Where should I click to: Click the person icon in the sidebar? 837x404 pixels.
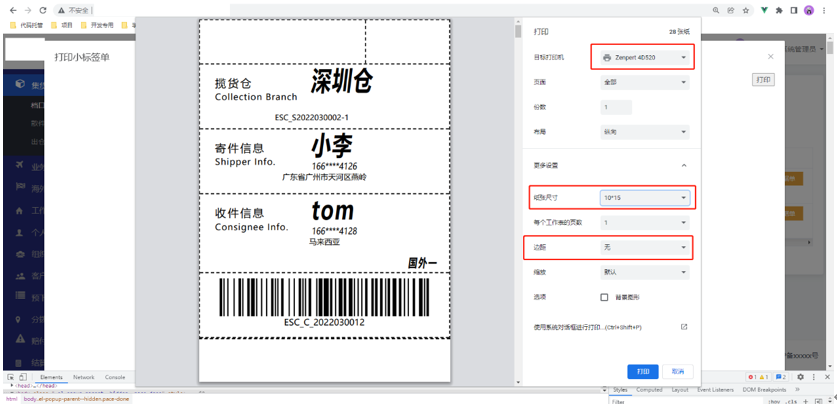coord(20,233)
